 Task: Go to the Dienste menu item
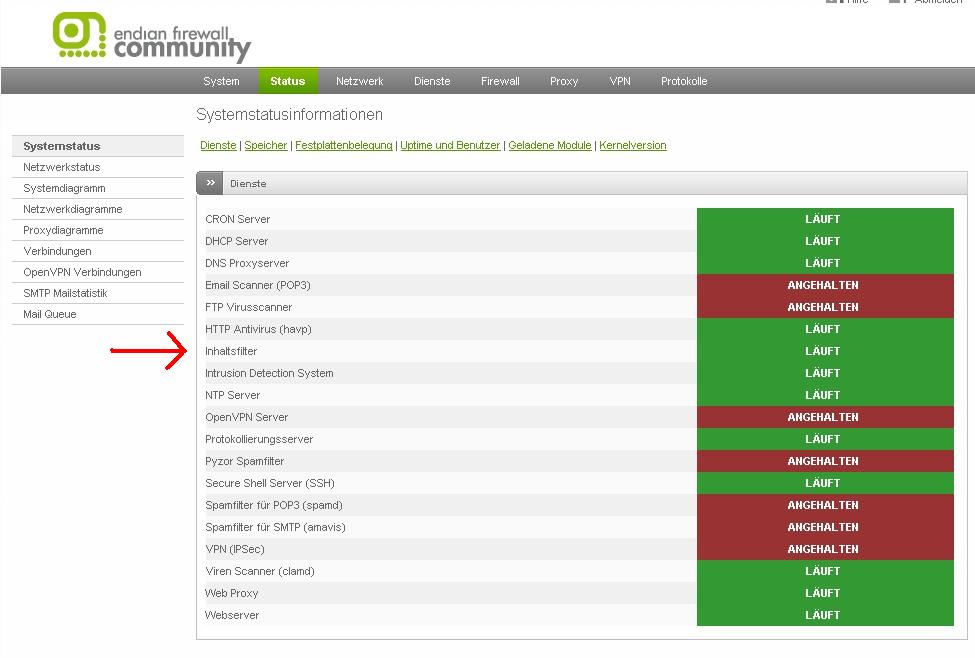click(x=432, y=81)
